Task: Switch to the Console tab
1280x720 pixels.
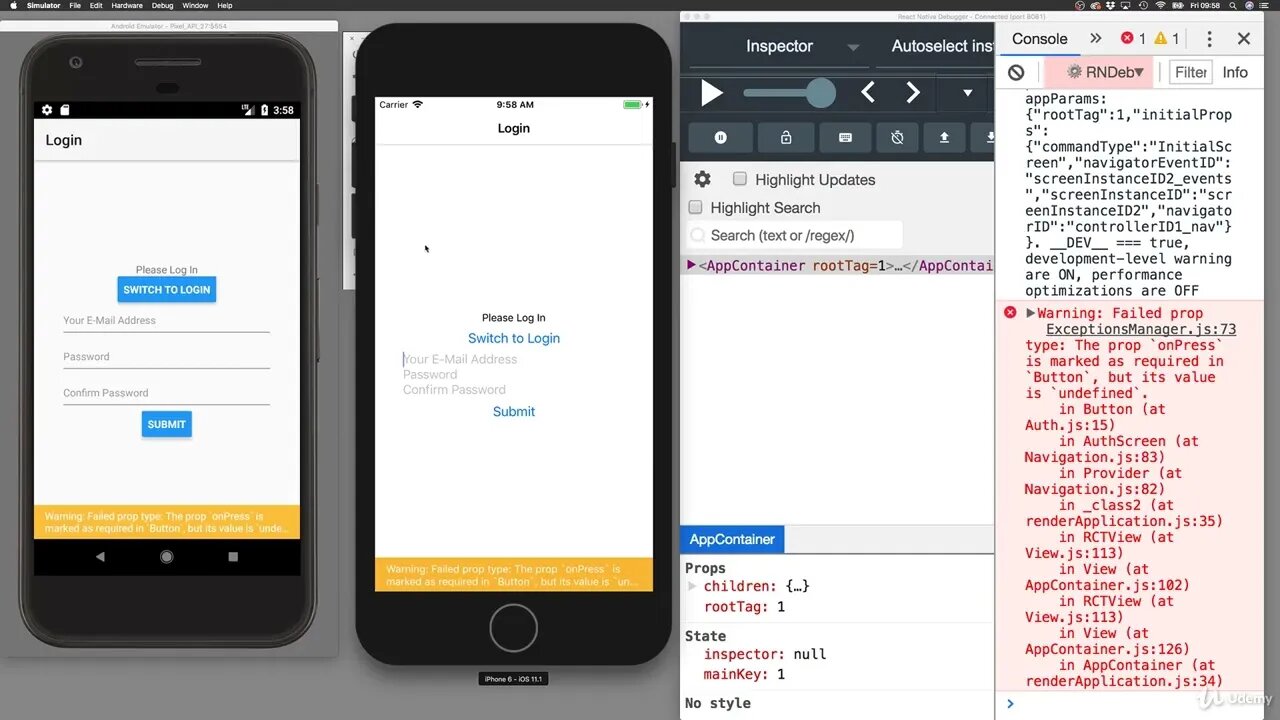Action: 1039,39
